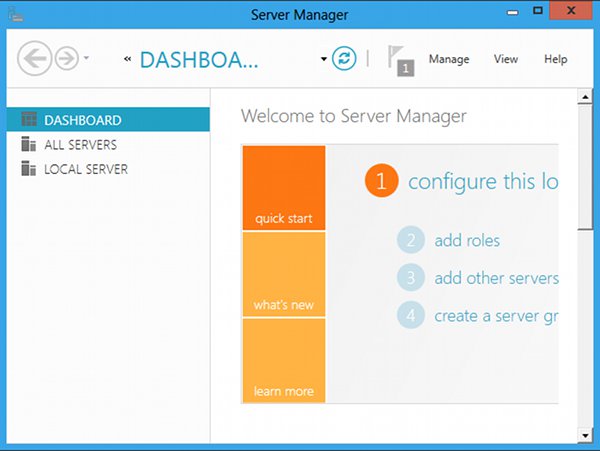Image resolution: width=600 pixels, height=451 pixels.
Task: Maximize the Server Manager window
Action: pyautogui.click(x=538, y=11)
